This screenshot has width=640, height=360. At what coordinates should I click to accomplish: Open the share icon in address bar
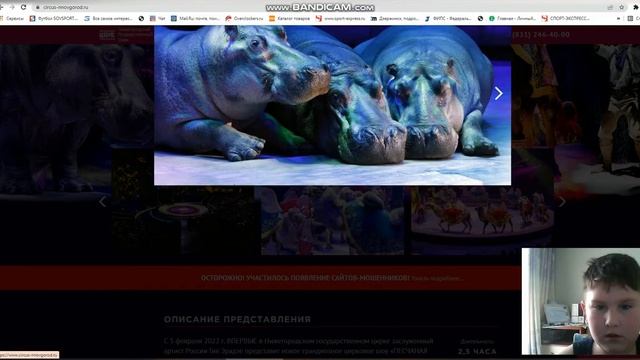point(610,7)
